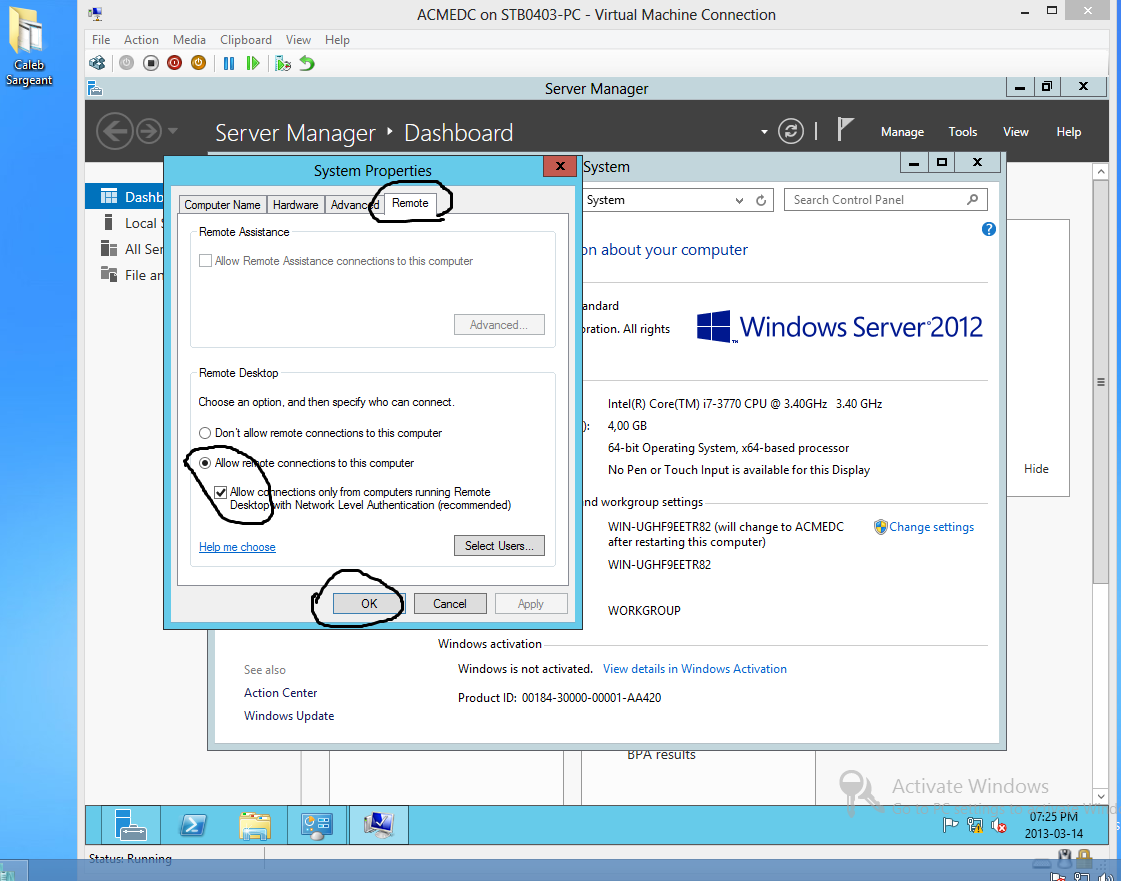Screen dimensions: 1121x881
Task: Select File and Storage Services icon
Action: pyautogui.click(x=109, y=275)
